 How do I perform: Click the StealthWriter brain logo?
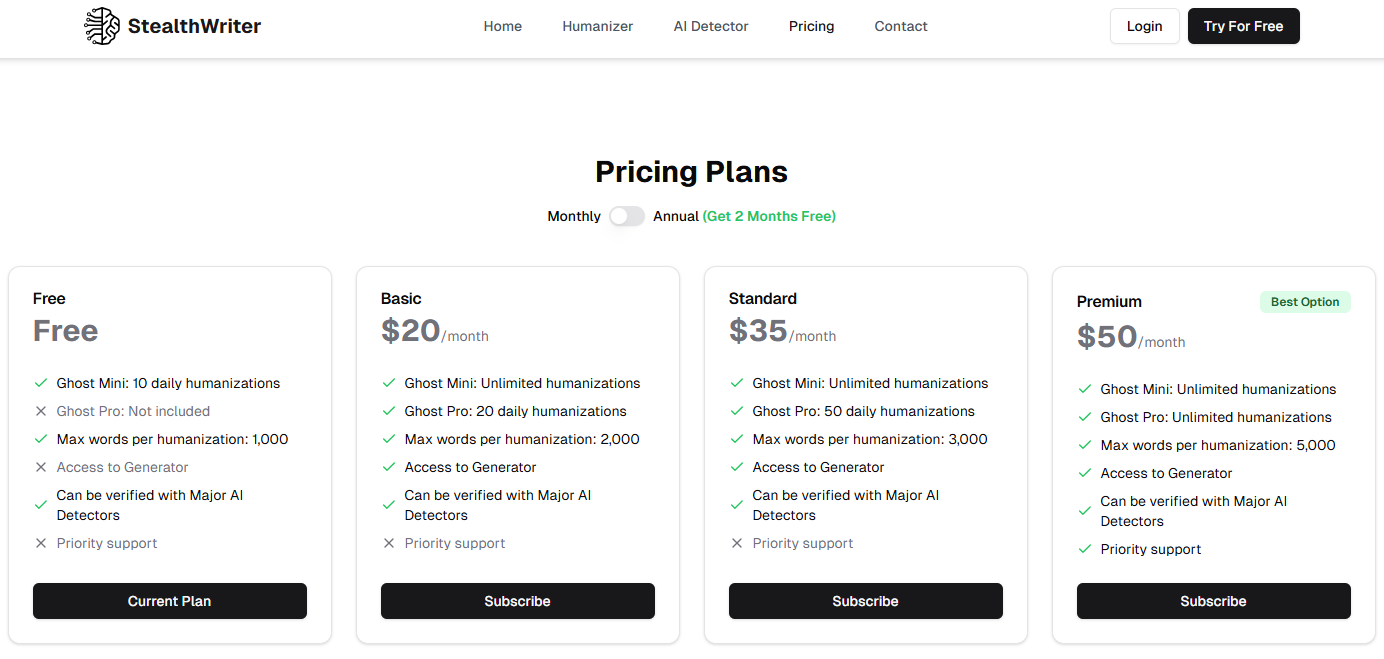(x=101, y=25)
